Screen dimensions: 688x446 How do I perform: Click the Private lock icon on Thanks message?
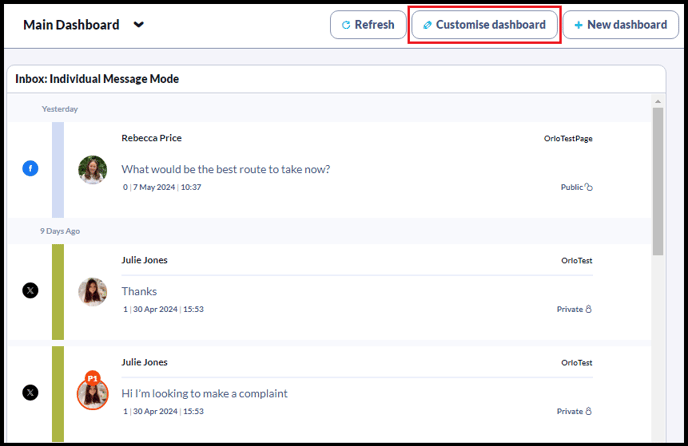coord(588,309)
